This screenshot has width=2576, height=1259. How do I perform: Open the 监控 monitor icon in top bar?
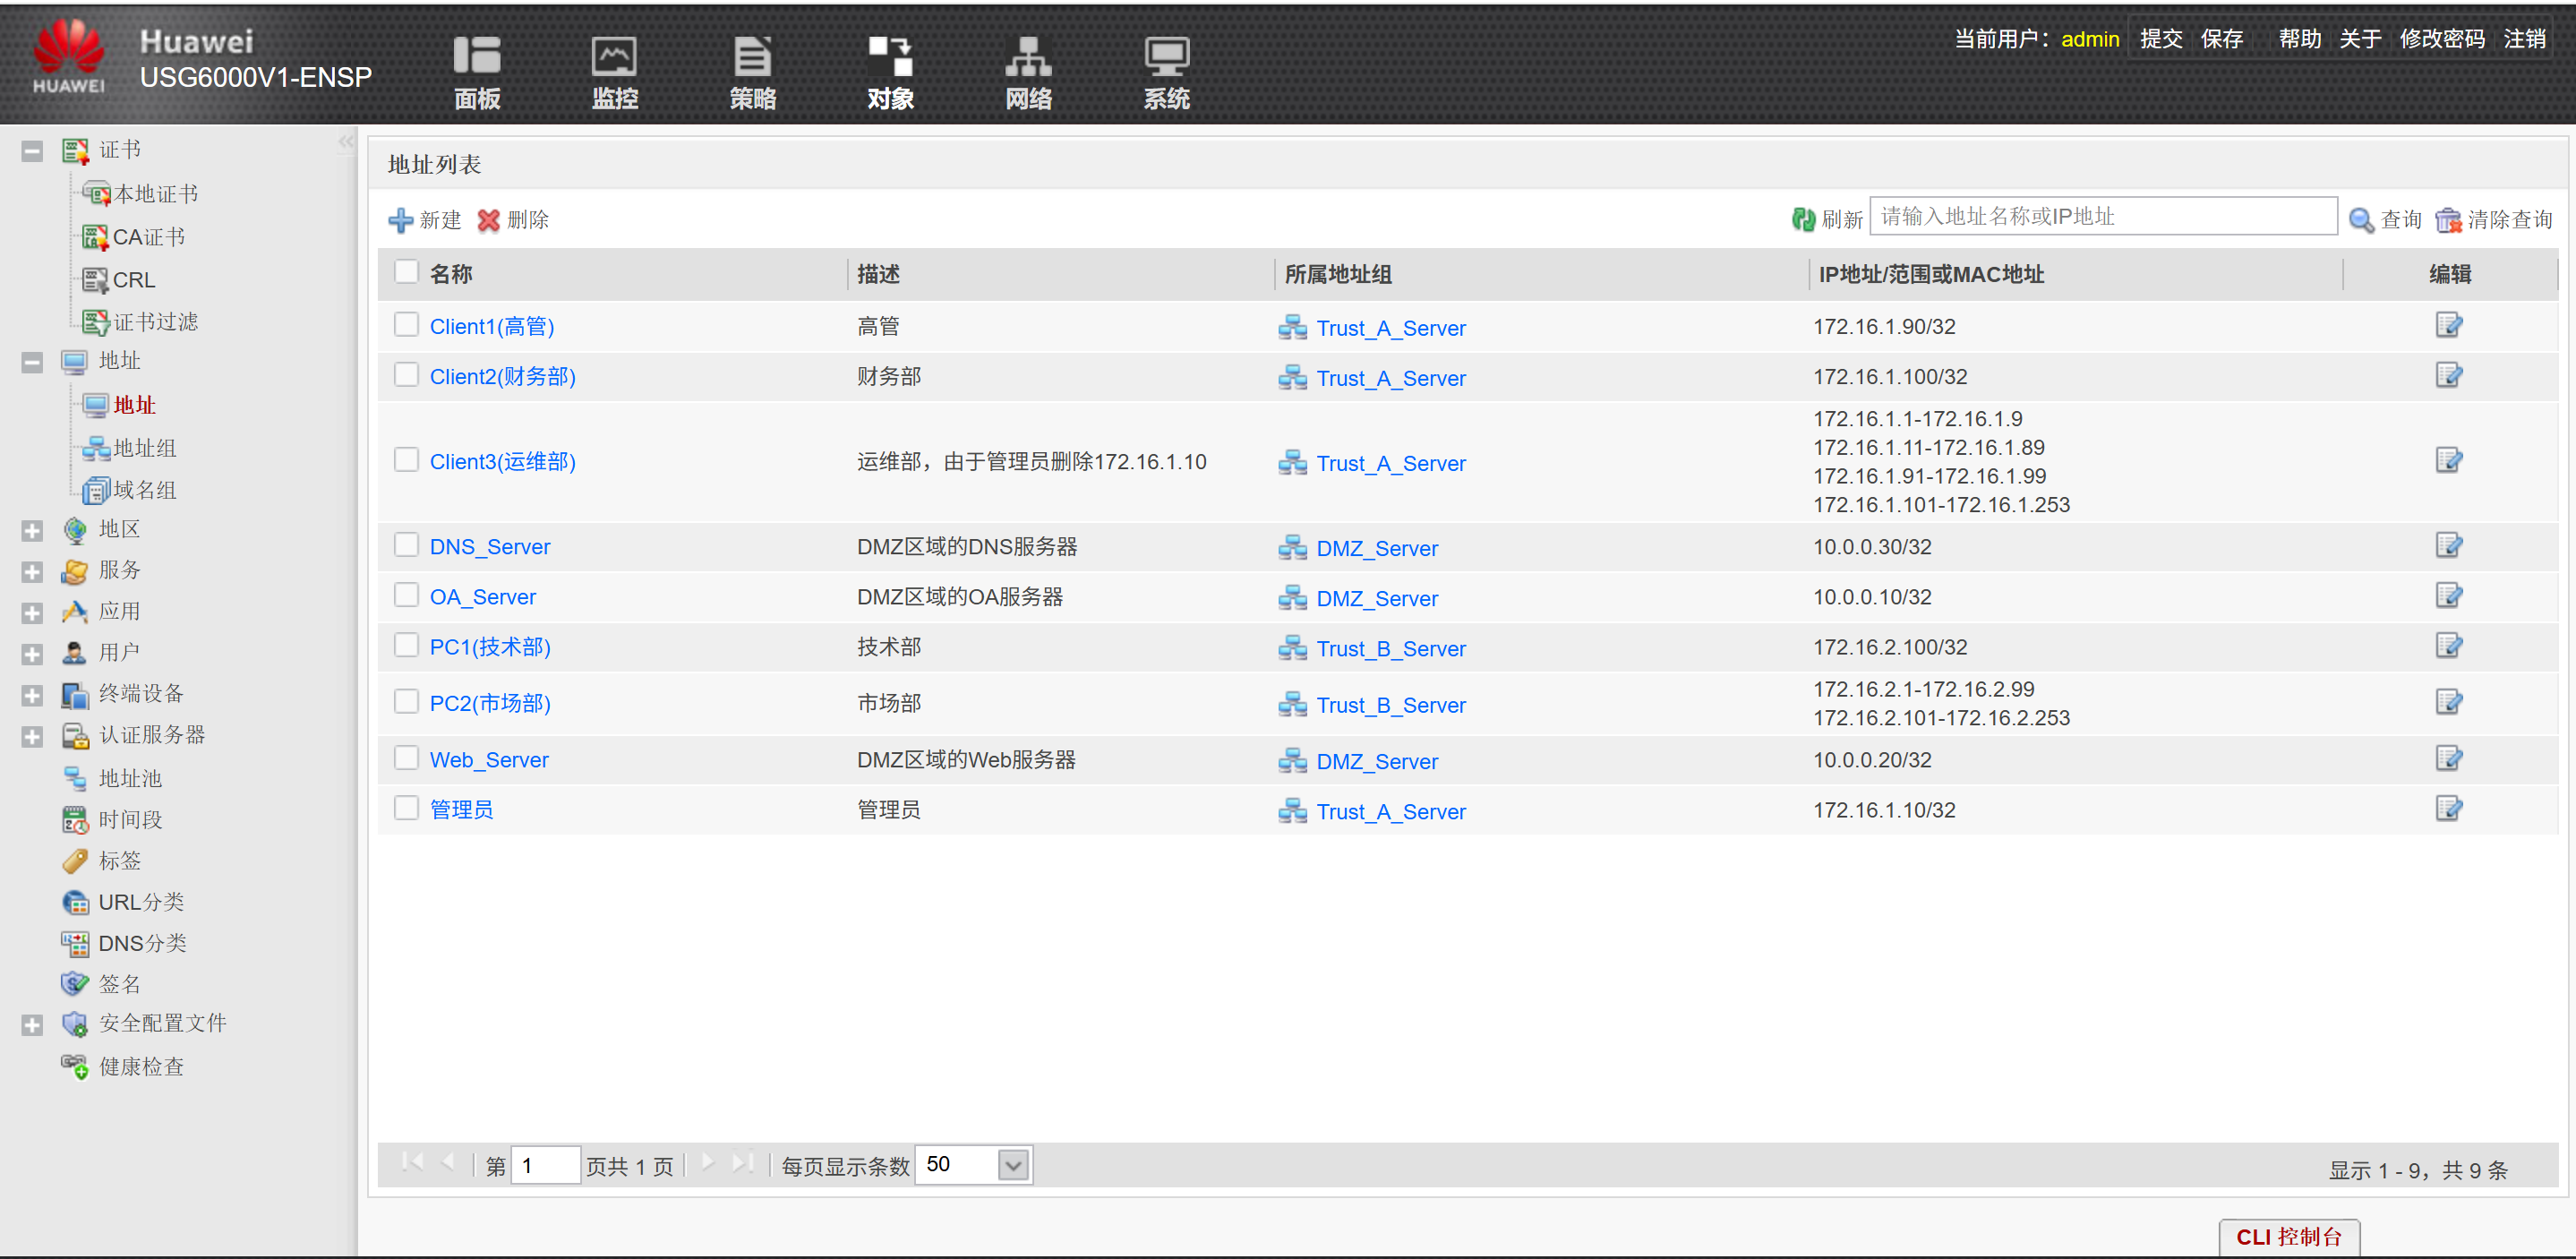pos(614,58)
